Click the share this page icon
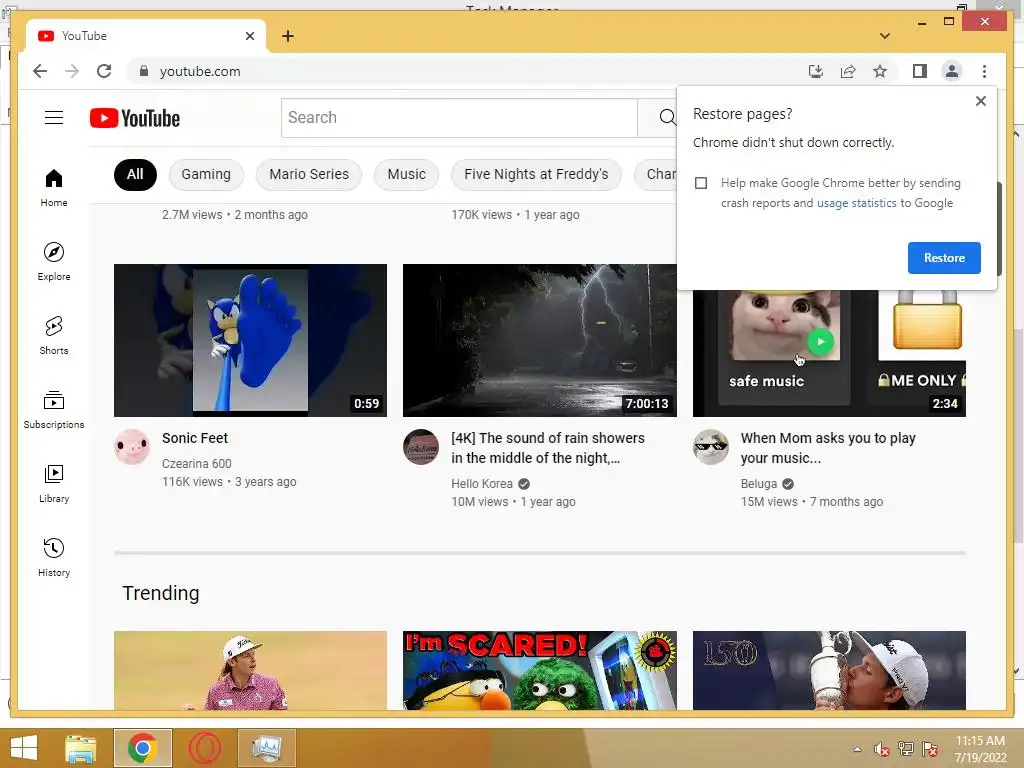1024x768 pixels. pyautogui.click(x=848, y=71)
